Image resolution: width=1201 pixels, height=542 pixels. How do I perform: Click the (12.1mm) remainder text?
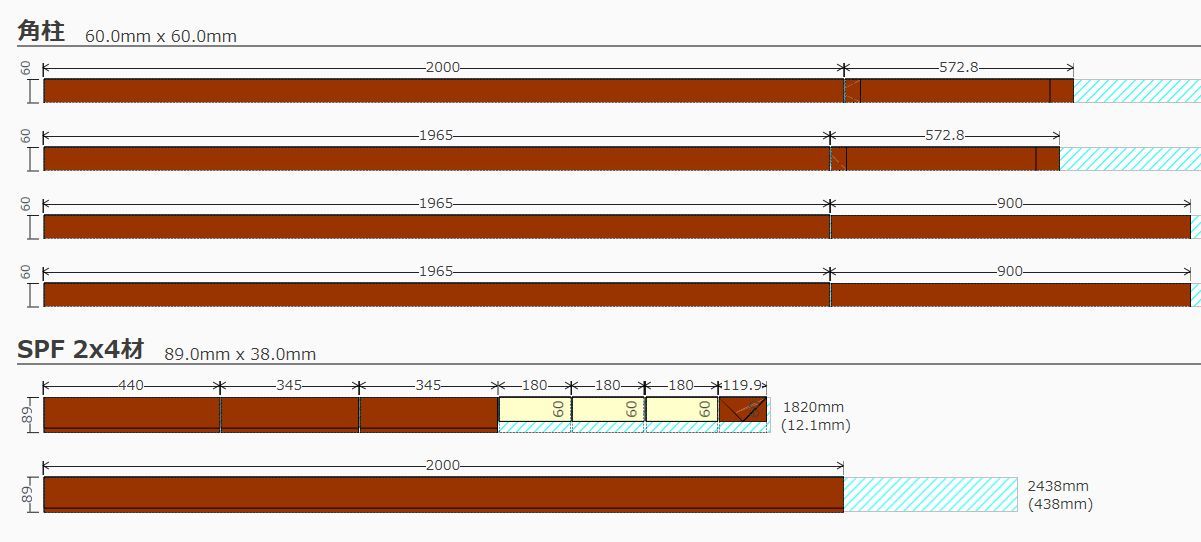click(816, 425)
